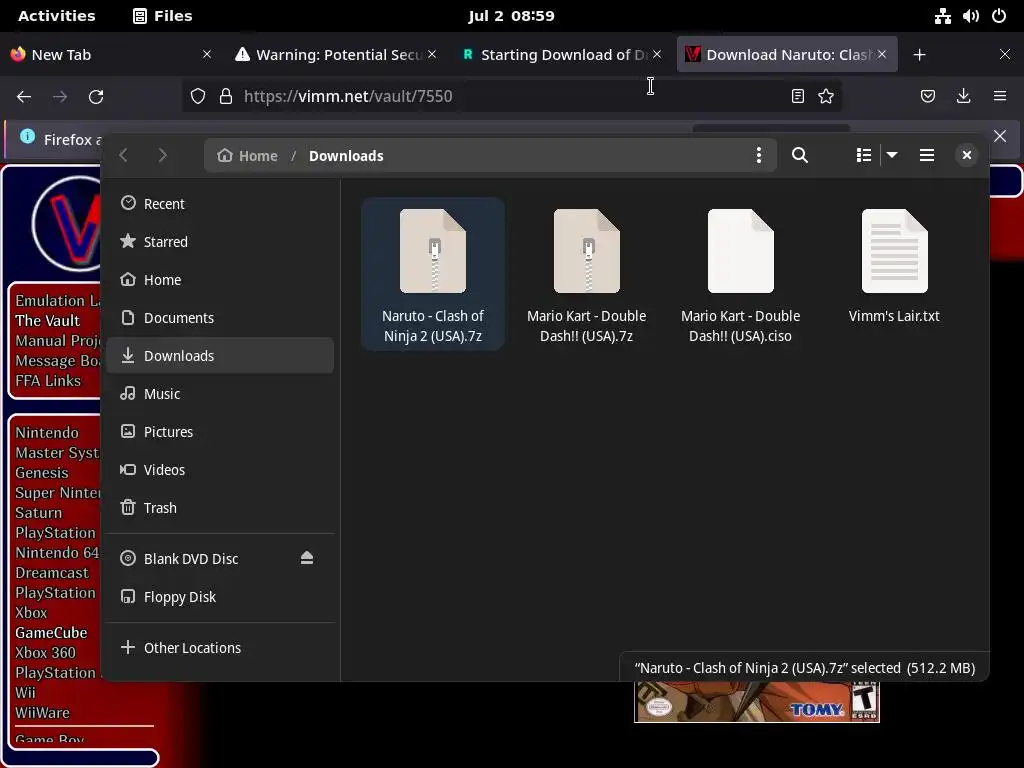Switch to the New Tab browser tab
Screen dimensions: 1024x768
pyautogui.click(x=111, y=55)
